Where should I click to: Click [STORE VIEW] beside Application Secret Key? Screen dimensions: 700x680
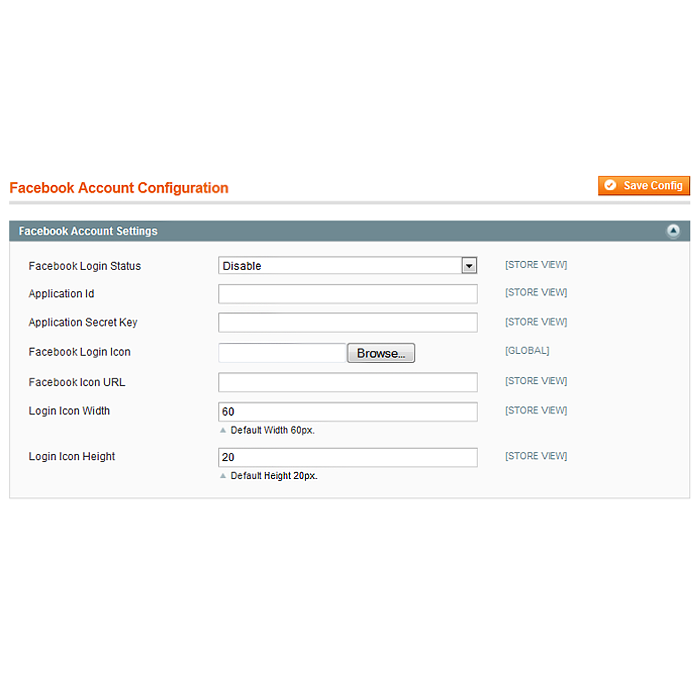point(536,322)
